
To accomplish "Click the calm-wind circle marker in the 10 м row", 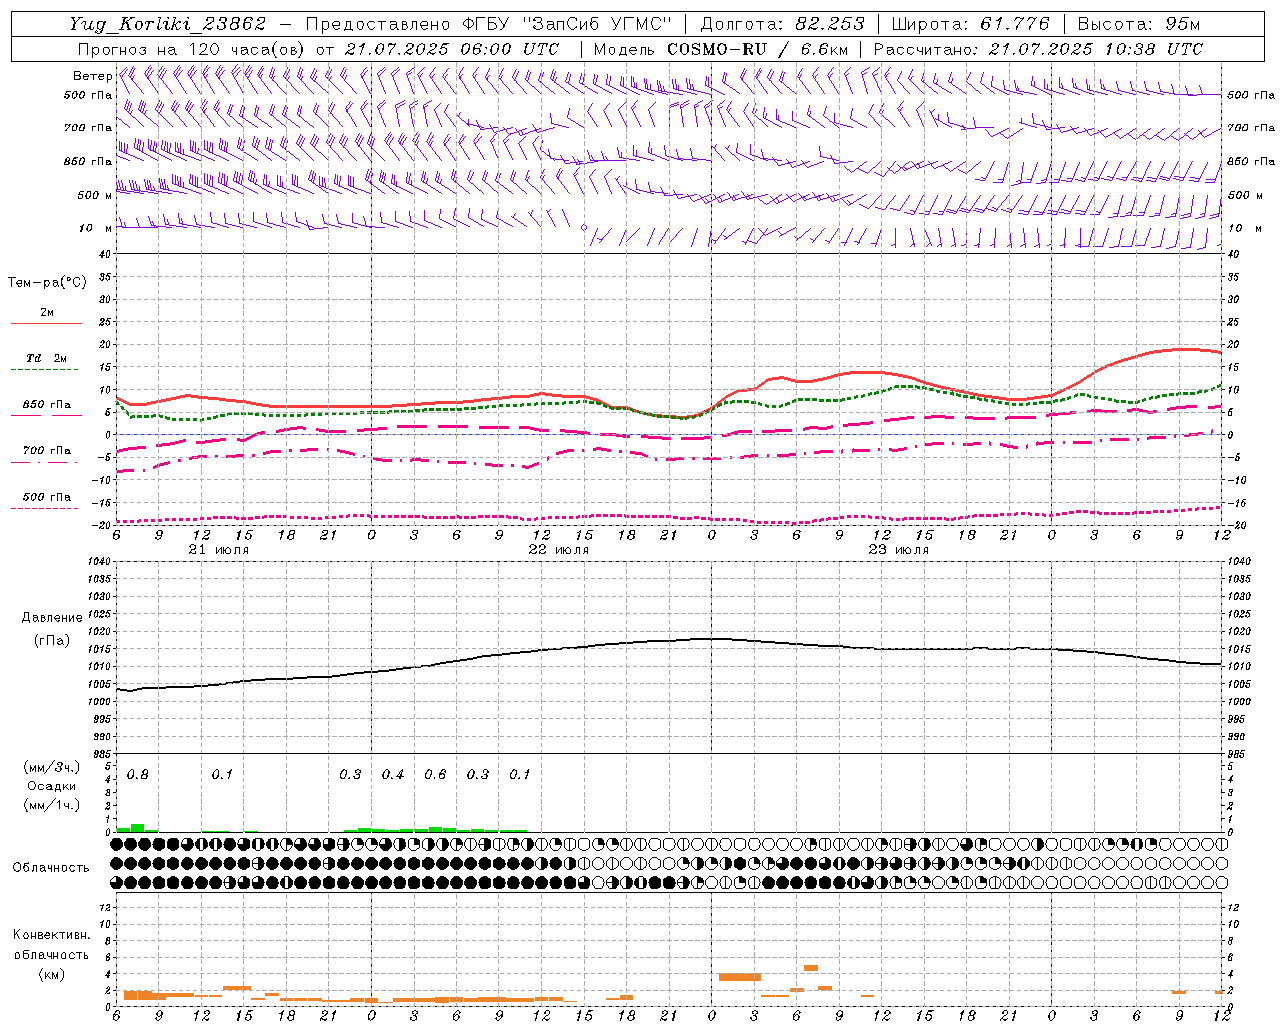I will (584, 227).
